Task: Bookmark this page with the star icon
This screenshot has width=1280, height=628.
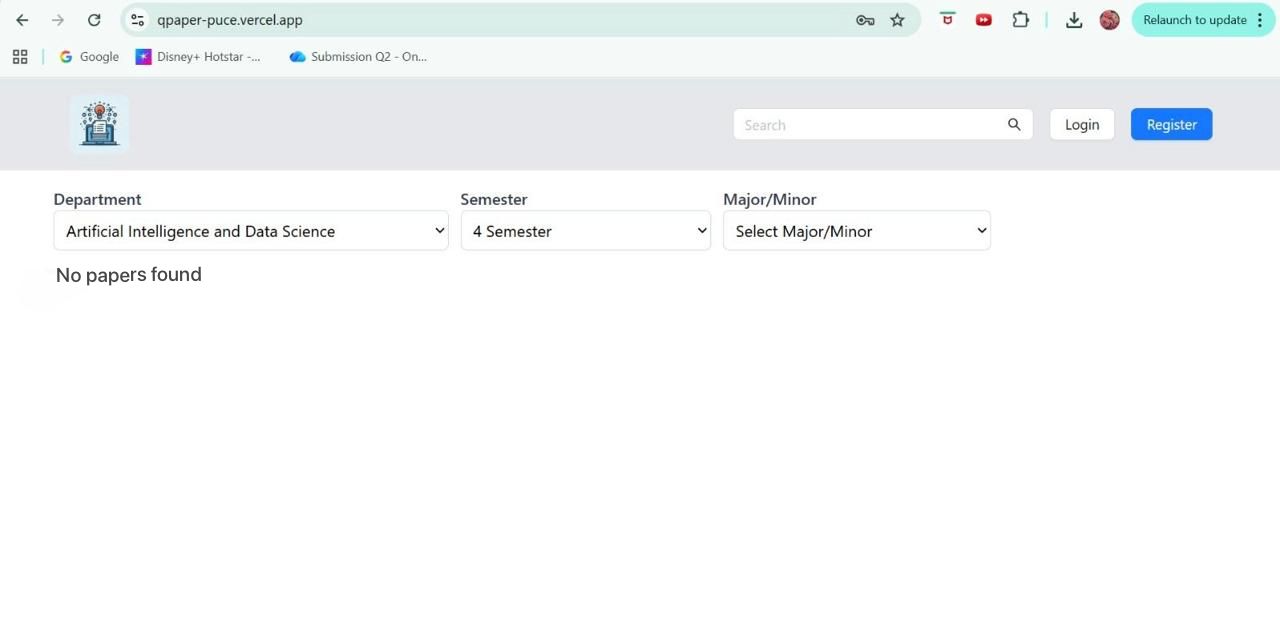Action: [x=897, y=20]
